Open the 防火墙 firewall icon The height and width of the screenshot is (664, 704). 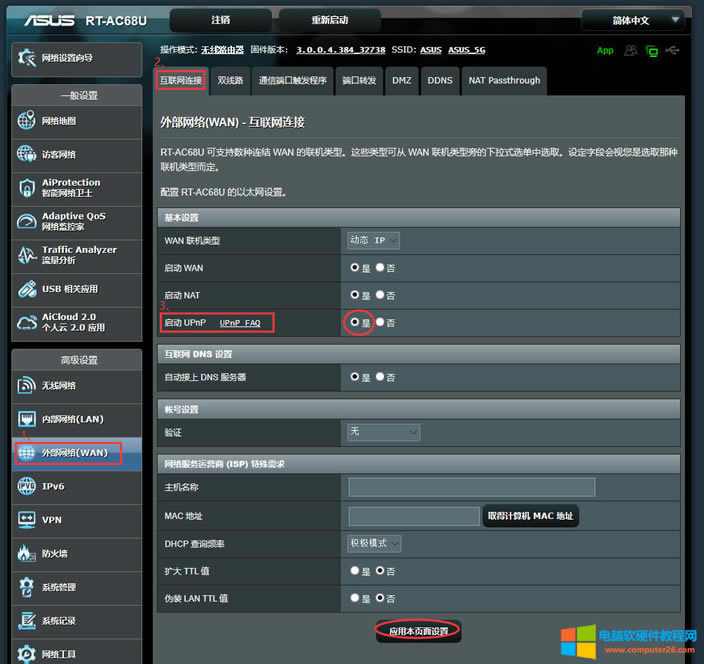[x=26, y=553]
